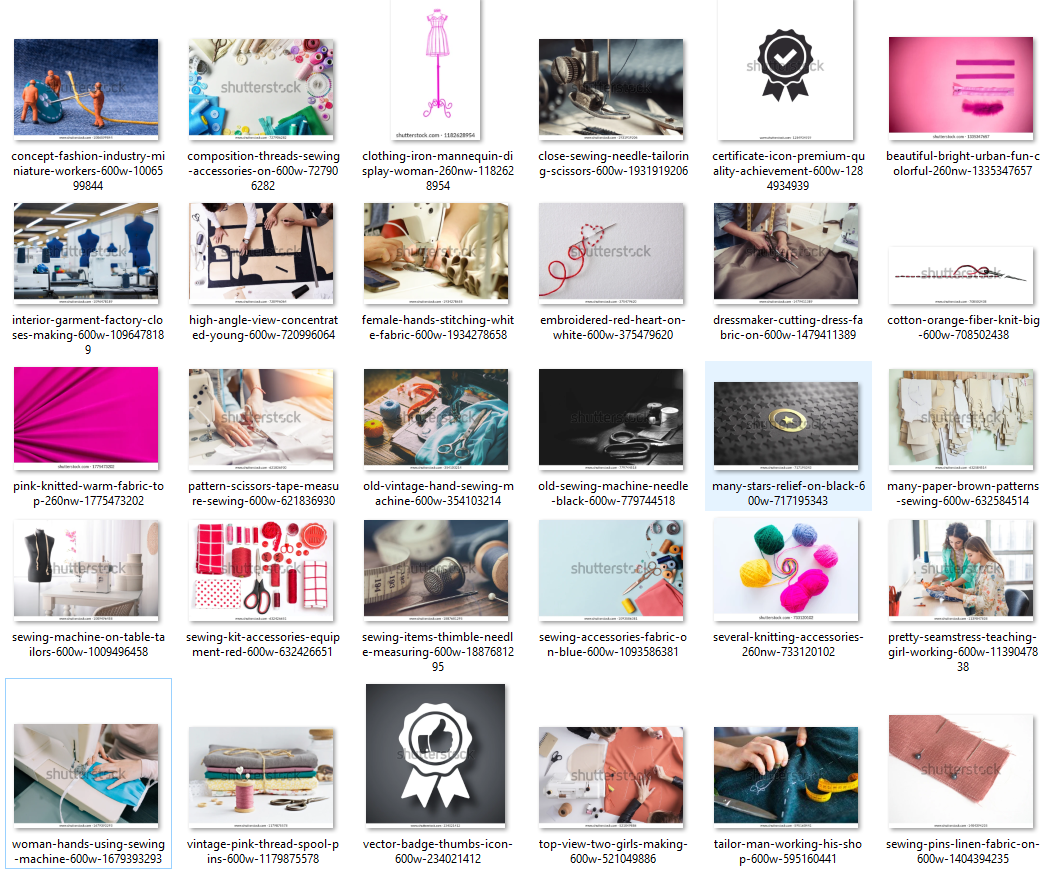Click file name cotton-orange-fiber-knit-big-600w-708502438
1048x877 pixels.
point(962,327)
